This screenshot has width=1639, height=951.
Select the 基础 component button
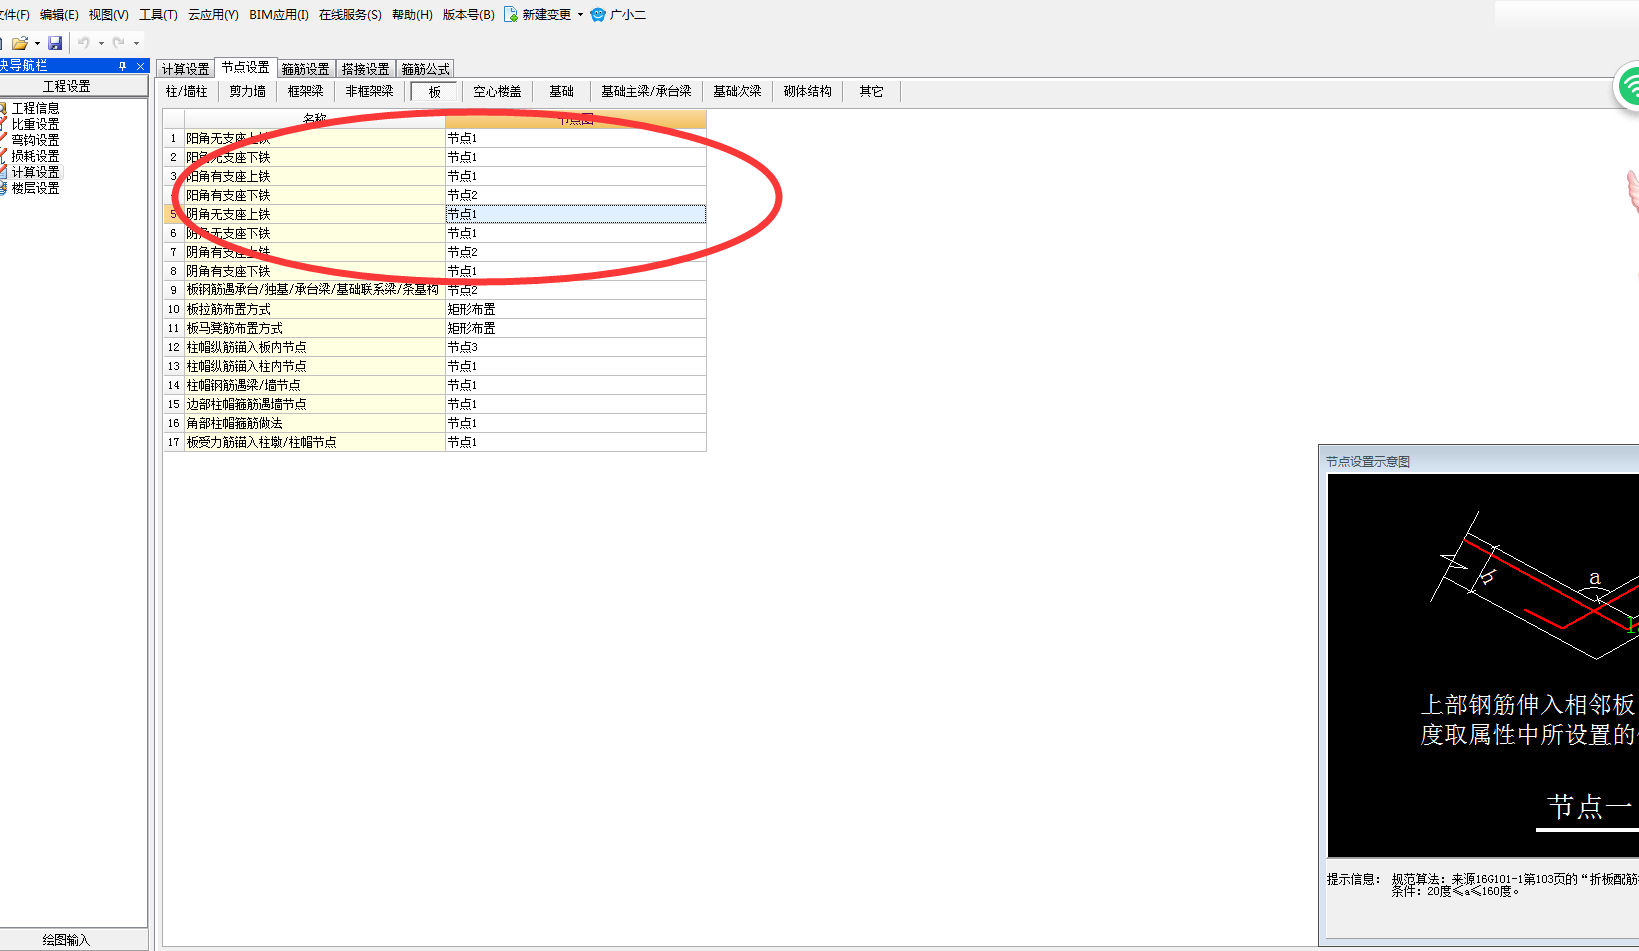pyautogui.click(x=562, y=91)
